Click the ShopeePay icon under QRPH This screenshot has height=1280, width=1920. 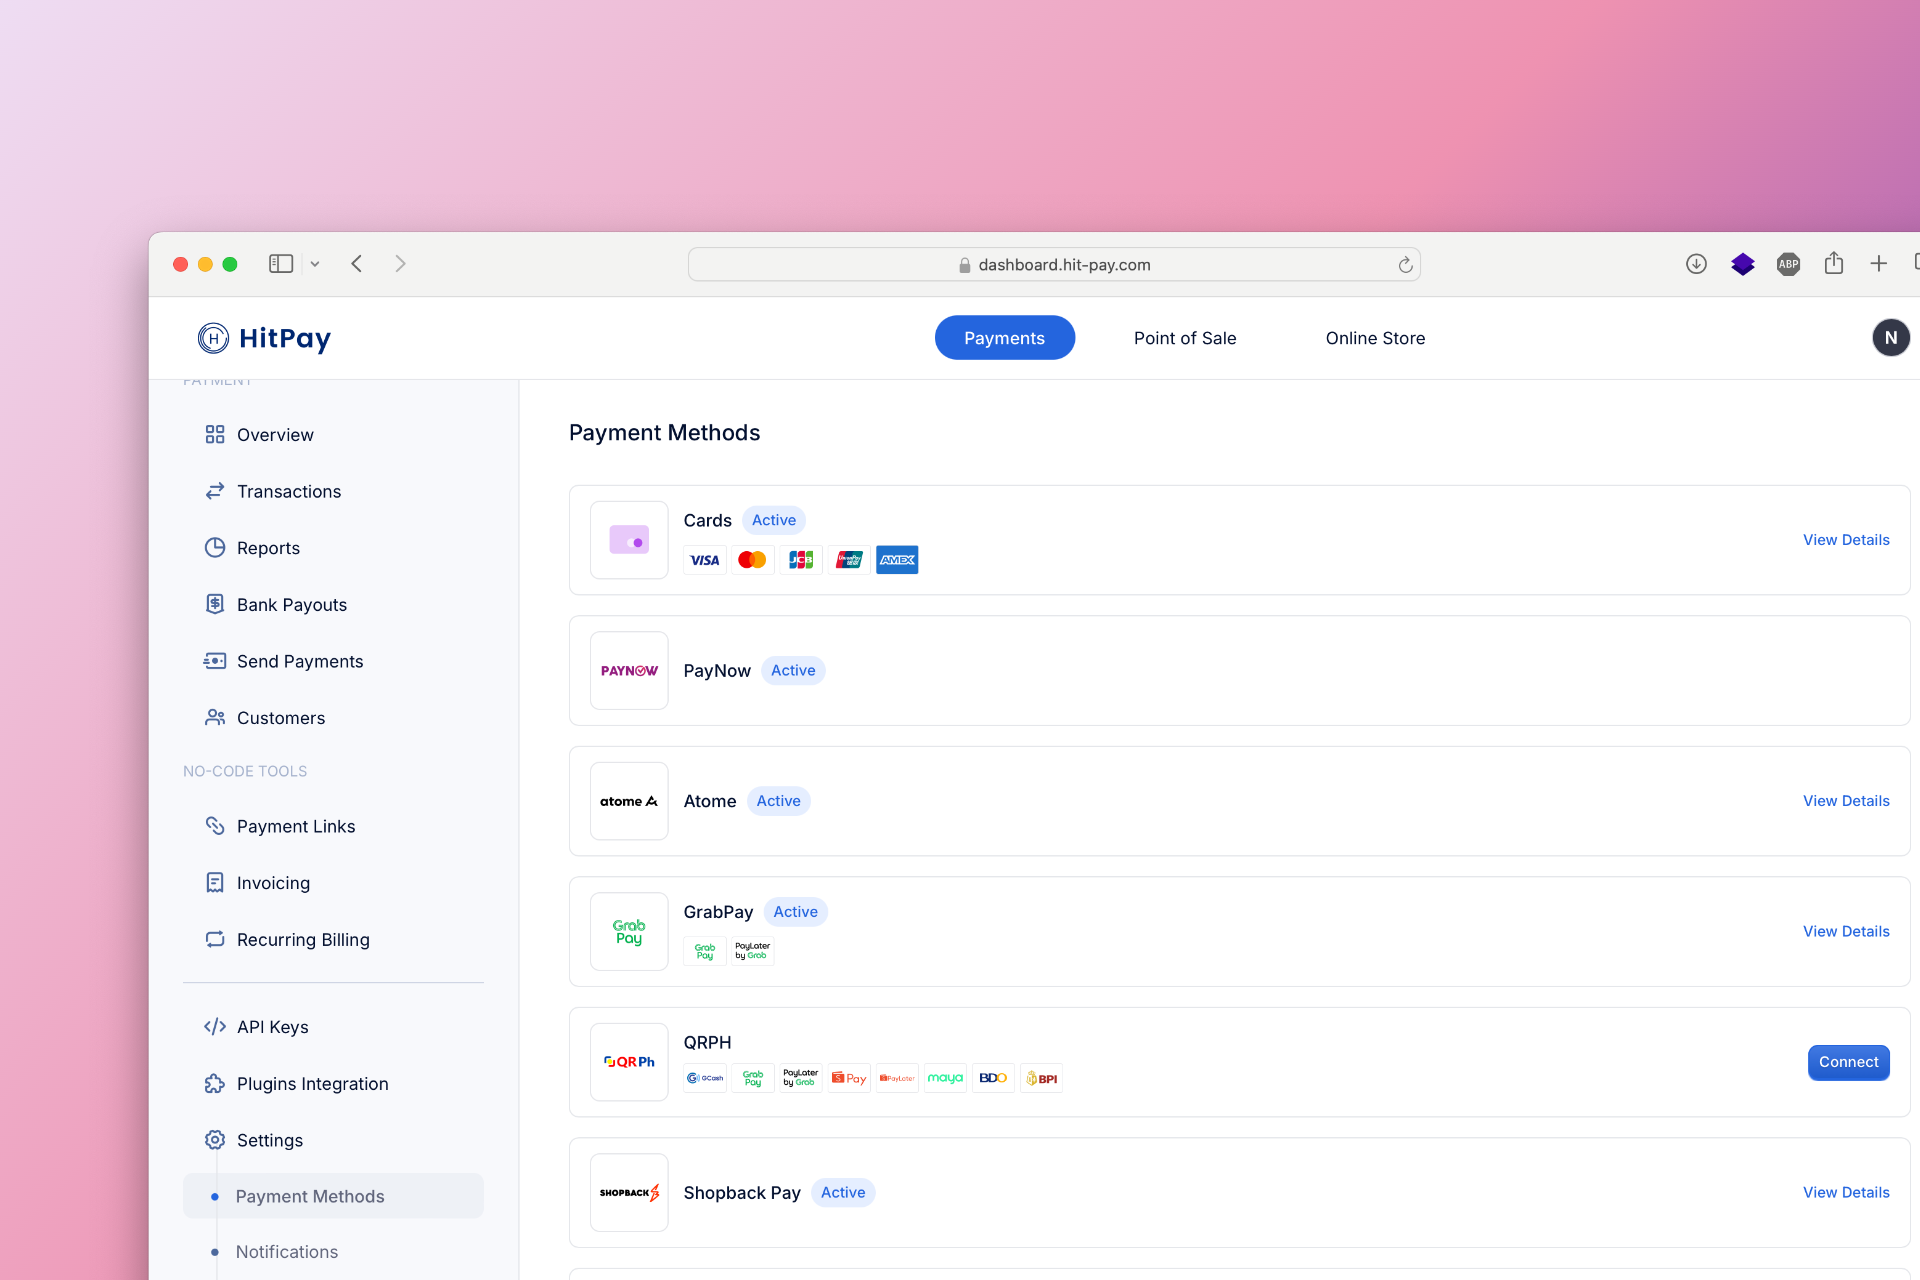pyautogui.click(x=849, y=1078)
